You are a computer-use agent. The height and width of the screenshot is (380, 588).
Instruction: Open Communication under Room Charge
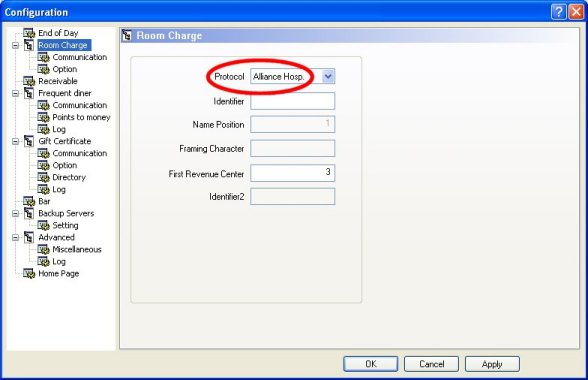click(x=80, y=57)
